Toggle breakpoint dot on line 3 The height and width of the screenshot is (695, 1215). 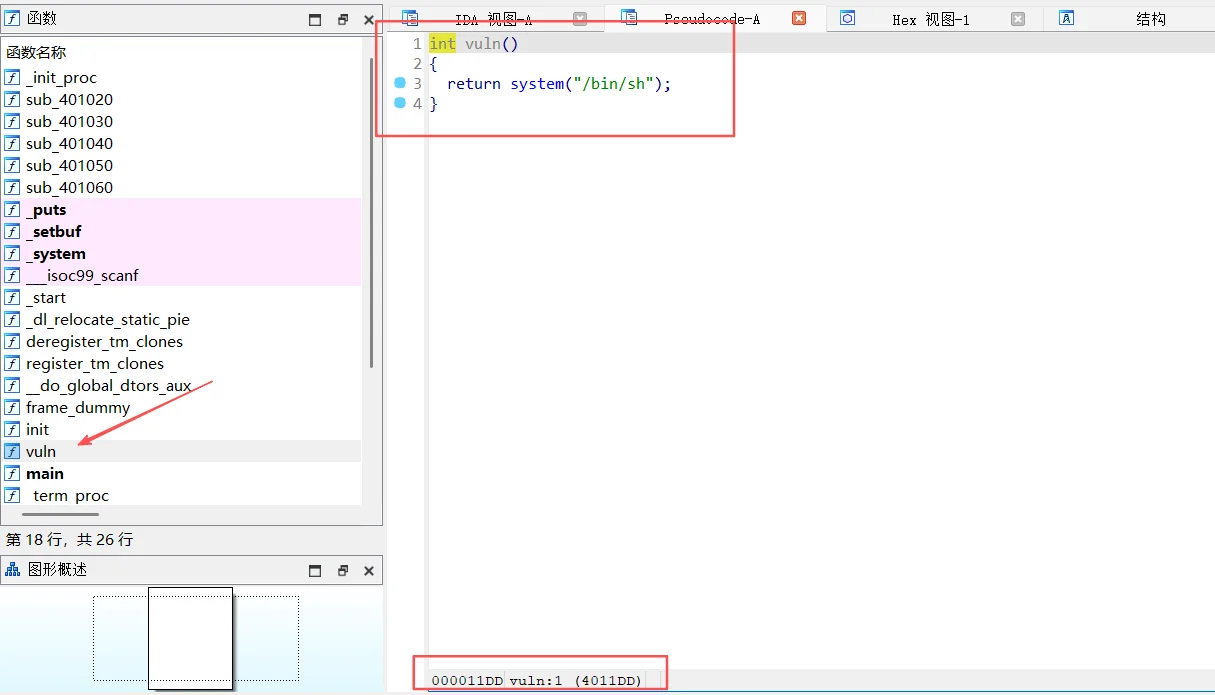[400, 84]
